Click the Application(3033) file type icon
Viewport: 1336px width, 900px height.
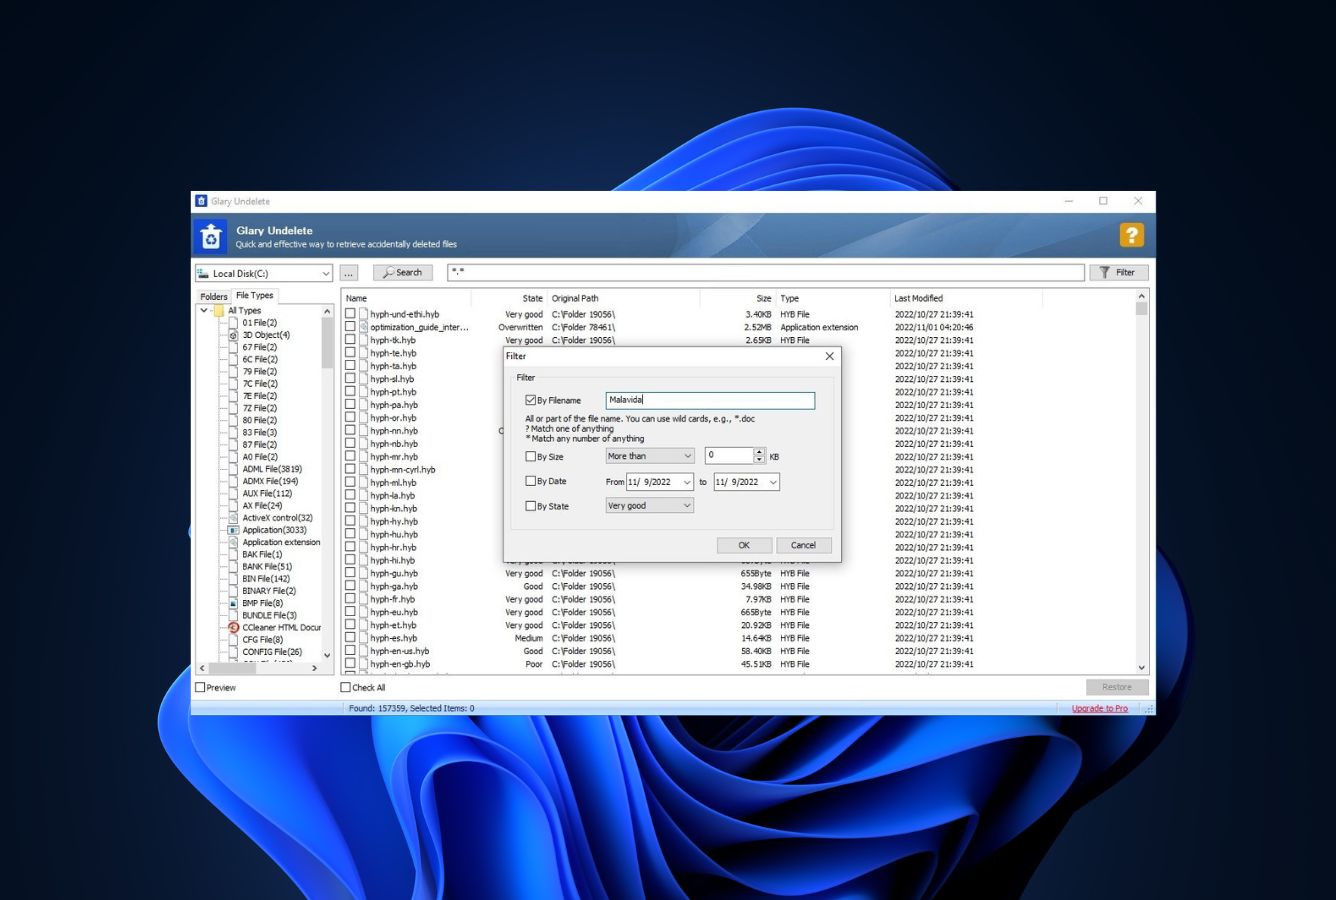(233, 530)
